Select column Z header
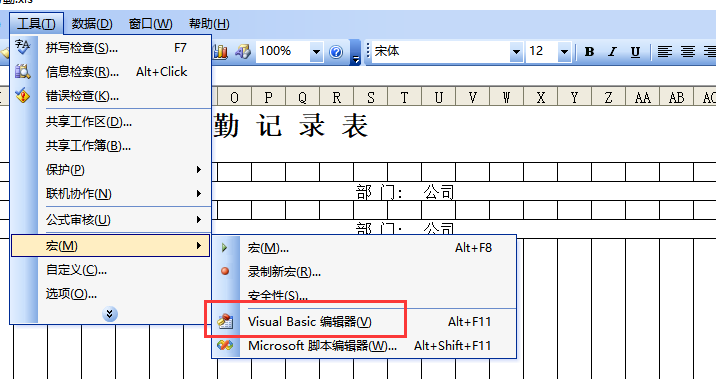Screen dimensions: 716x379 pos(608,97)
